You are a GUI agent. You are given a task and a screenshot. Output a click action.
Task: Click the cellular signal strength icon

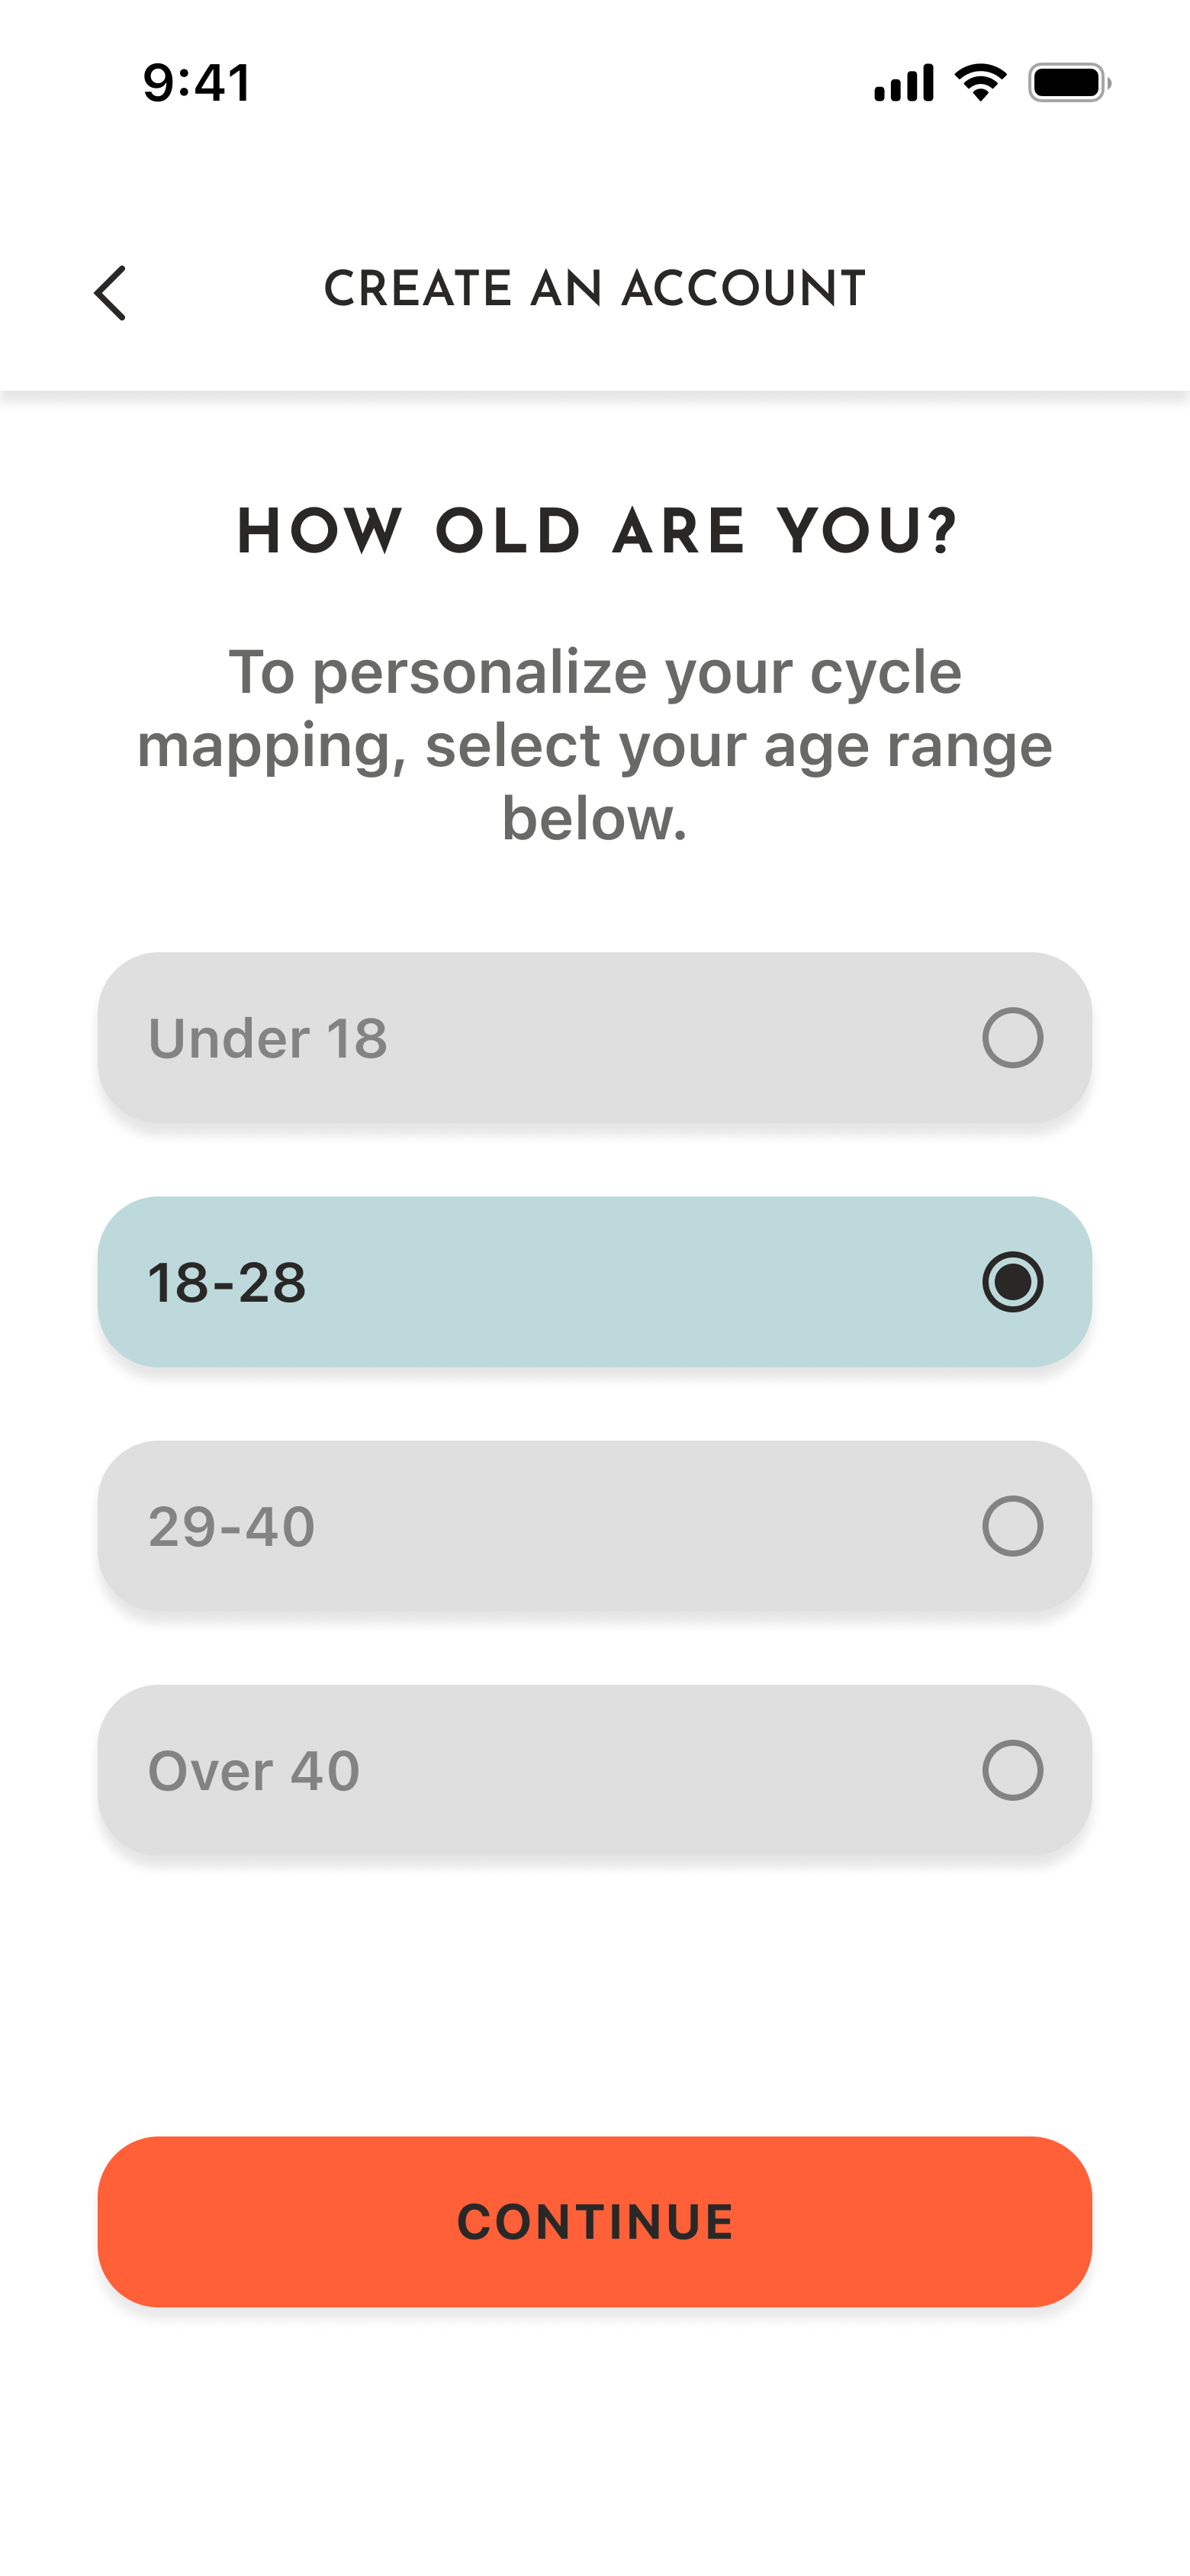pyautogui.click(x=903, y=83)
